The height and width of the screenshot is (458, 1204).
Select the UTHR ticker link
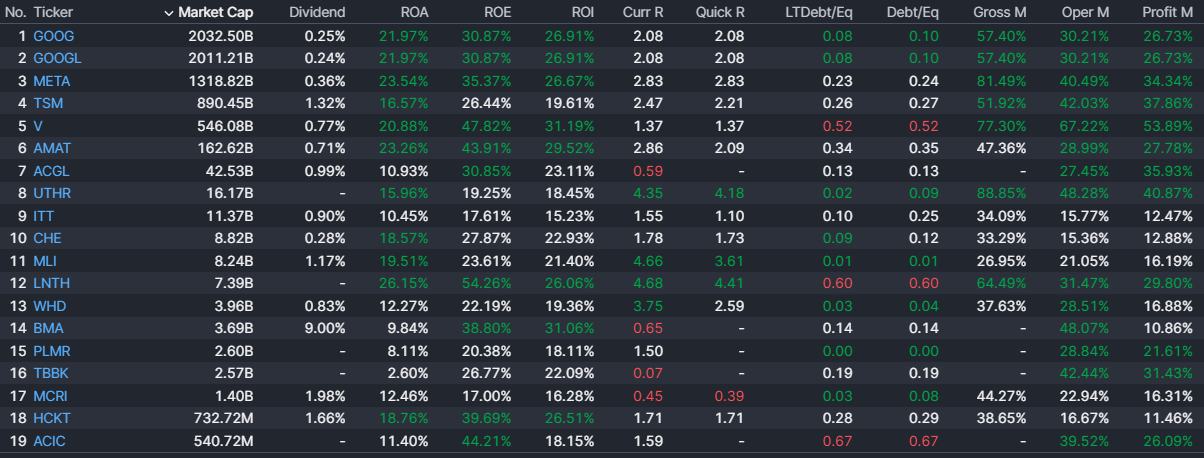coord(52,193)
